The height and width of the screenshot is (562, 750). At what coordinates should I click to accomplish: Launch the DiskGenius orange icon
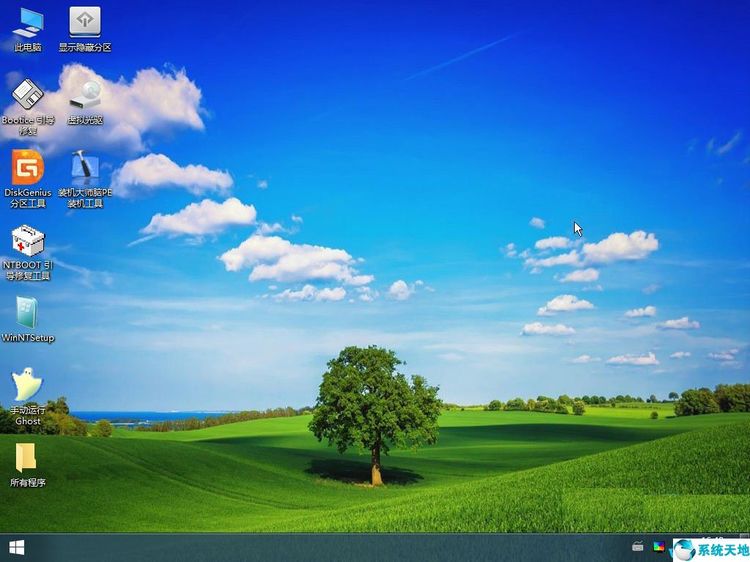[28, 167]
